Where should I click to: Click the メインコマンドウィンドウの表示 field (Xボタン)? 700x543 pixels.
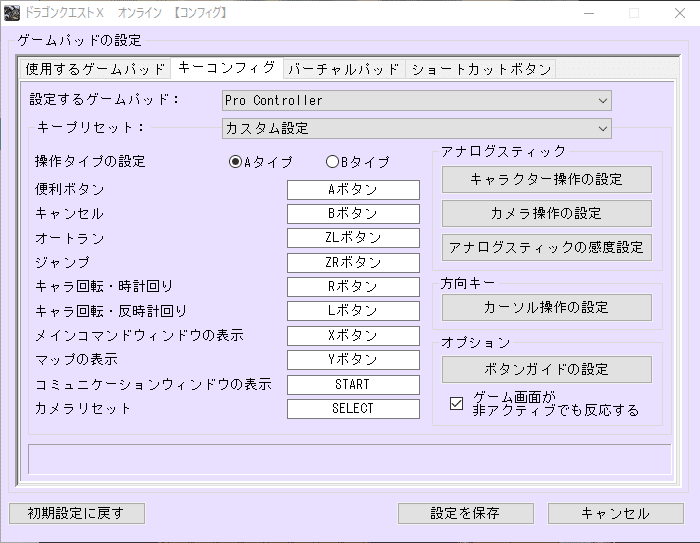pyautogui.click(x=353, y=336)
